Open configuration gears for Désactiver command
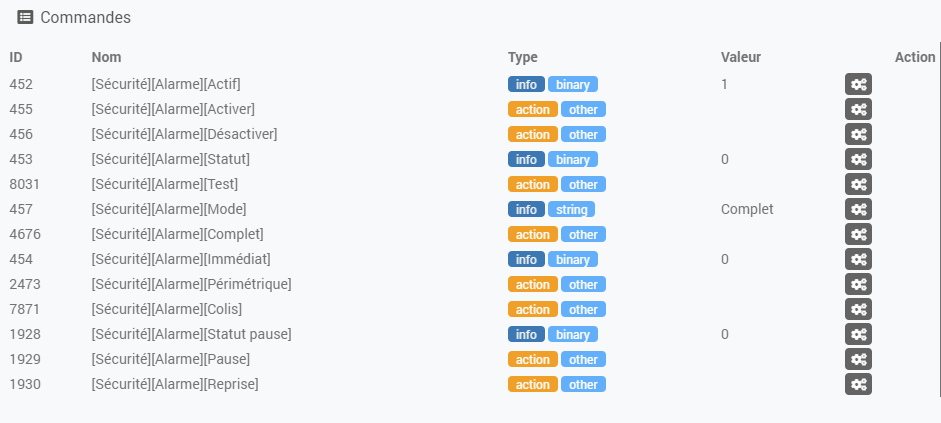The width and height of the screenshot is (941, 423). coord(858,134)
